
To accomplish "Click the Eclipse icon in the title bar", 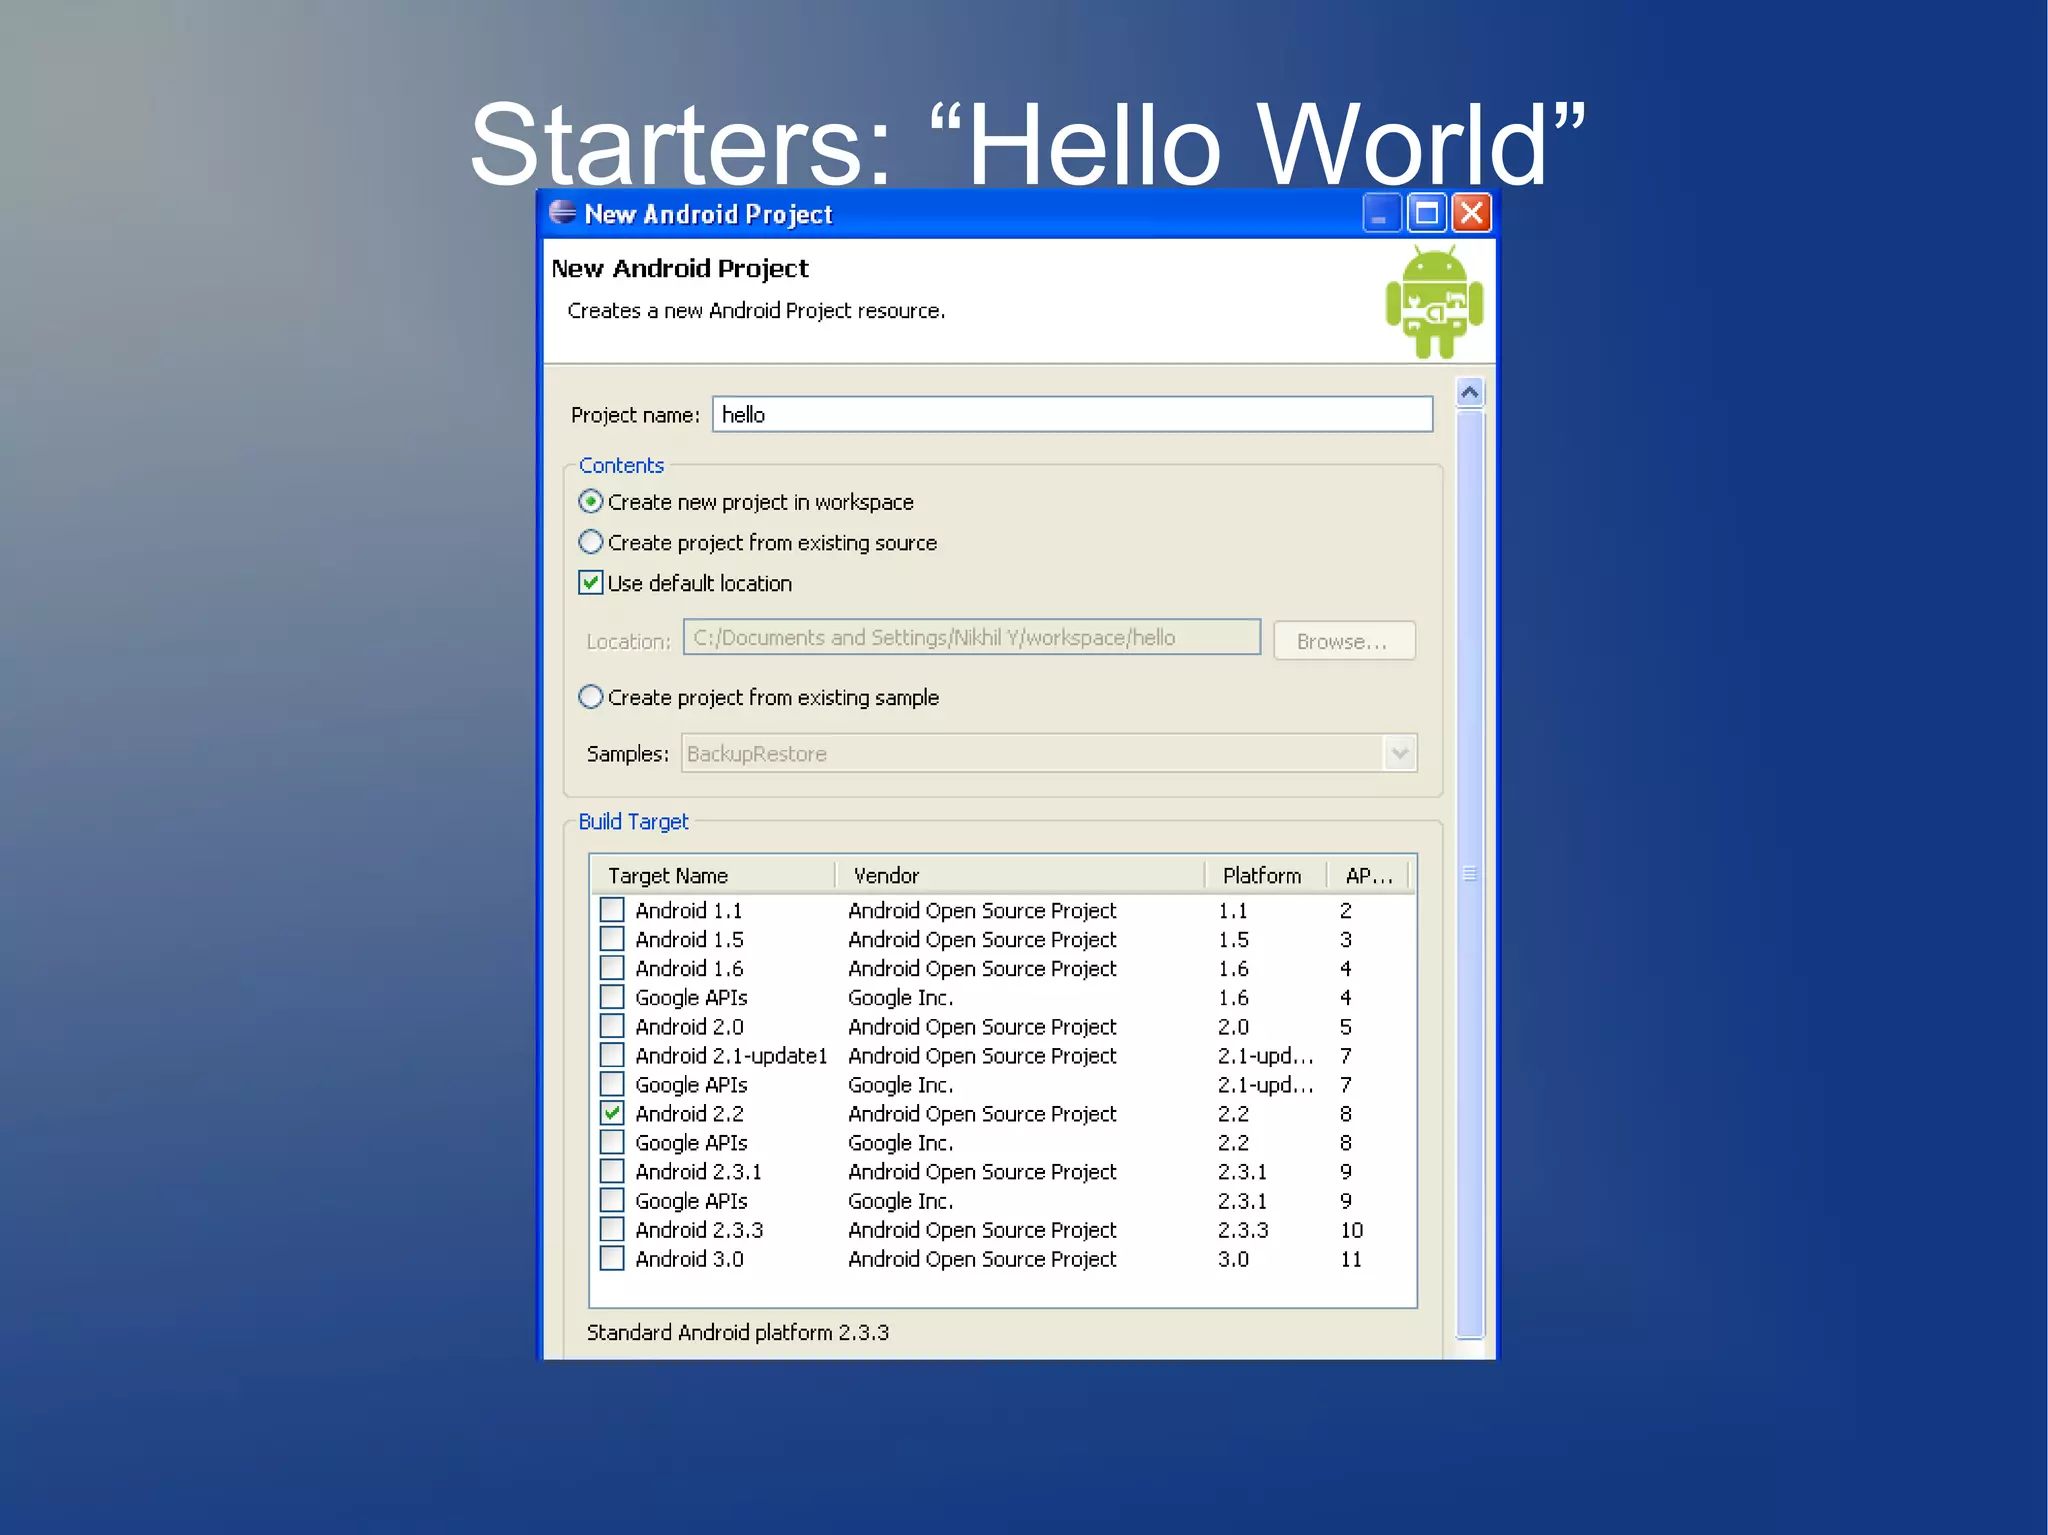I will (563, 213).
